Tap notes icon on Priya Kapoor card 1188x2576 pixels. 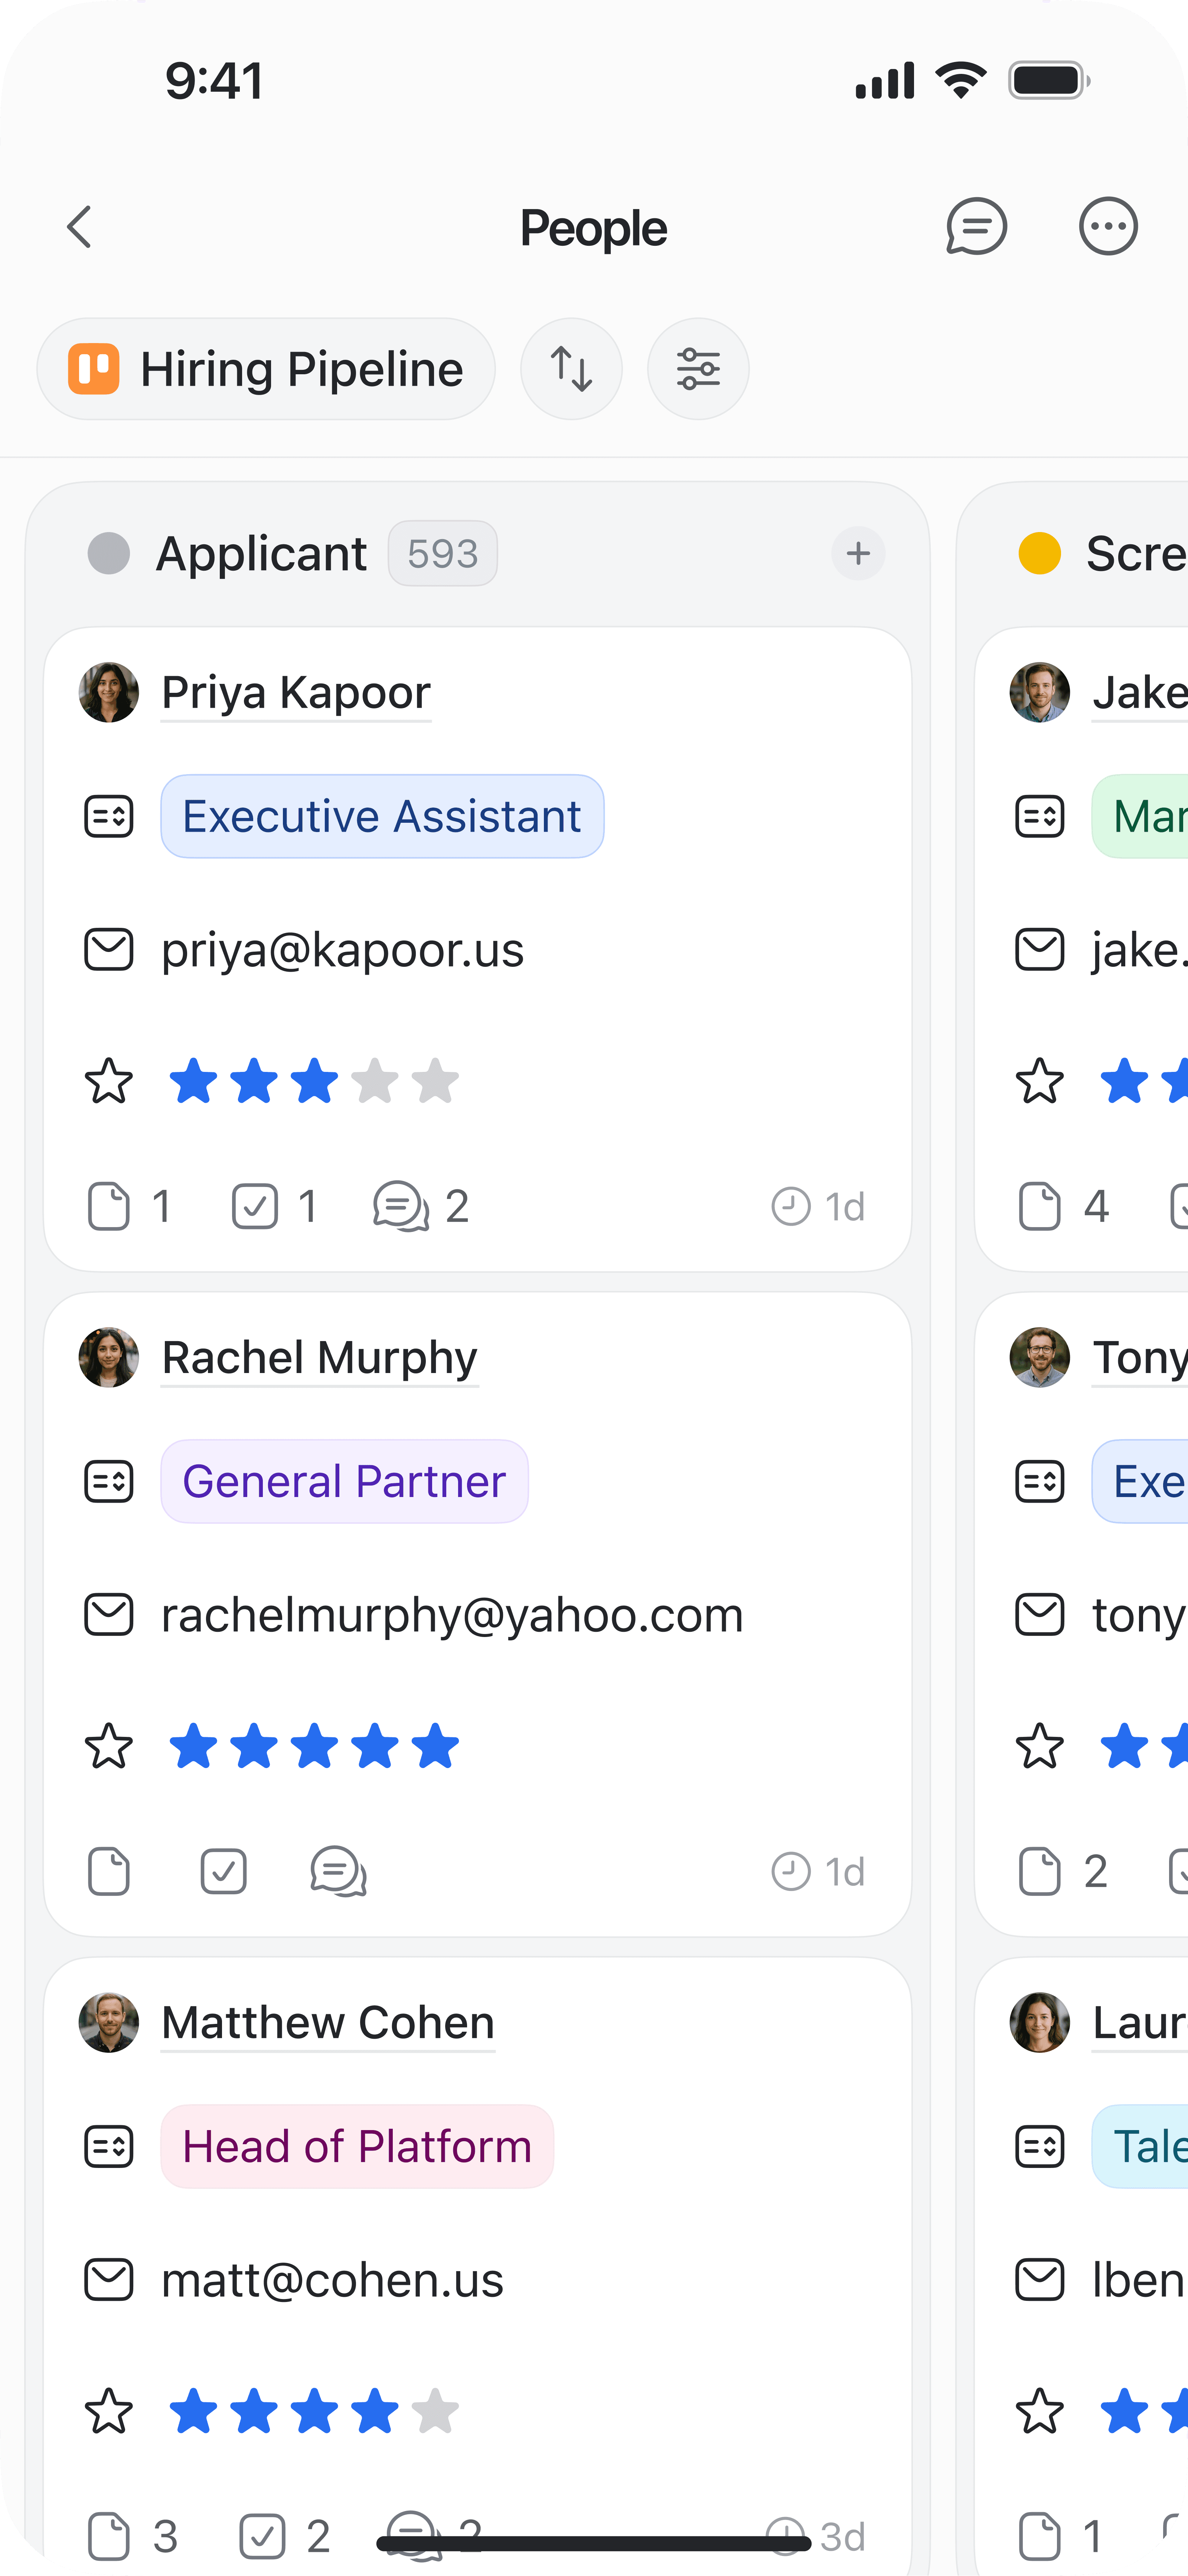[x=109, y=1206]
